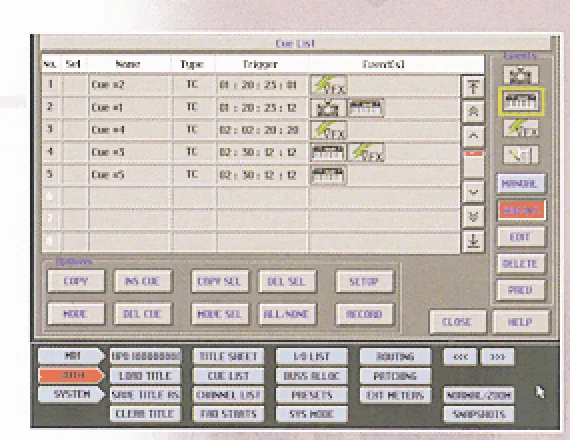Page up cue list with double-up arrow
Viewport: 570px width, 440px height.
[473, 111]
